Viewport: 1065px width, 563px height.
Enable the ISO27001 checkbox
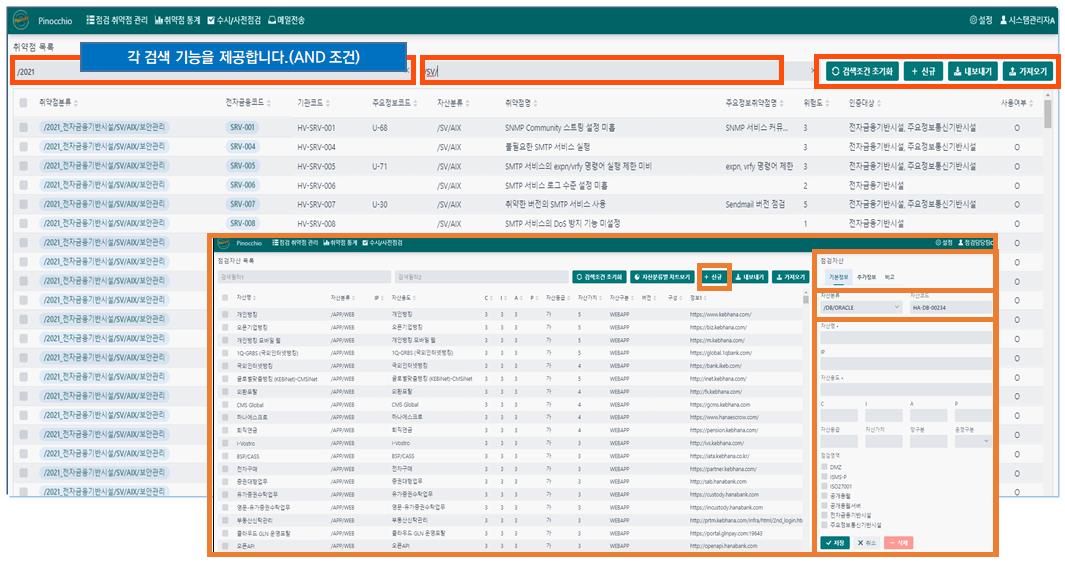click(x=825, y=486)
